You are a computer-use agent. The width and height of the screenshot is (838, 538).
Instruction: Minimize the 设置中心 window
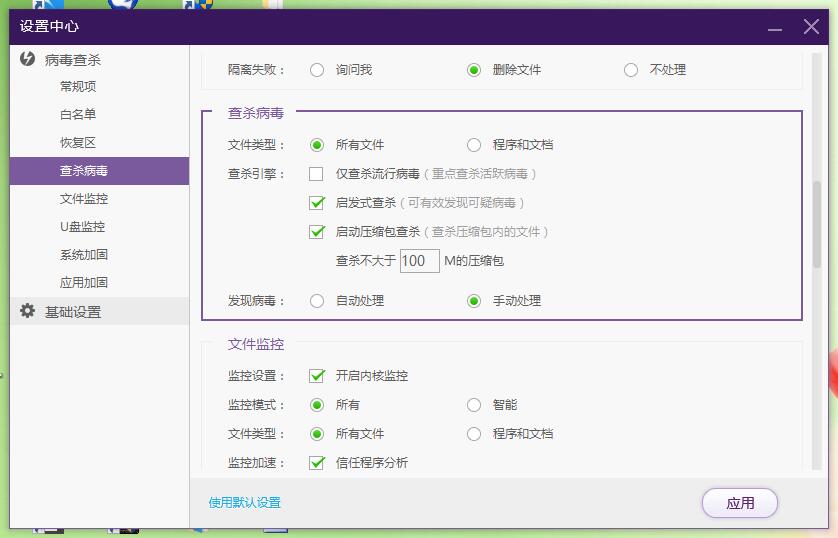click(x=774, y=27)
